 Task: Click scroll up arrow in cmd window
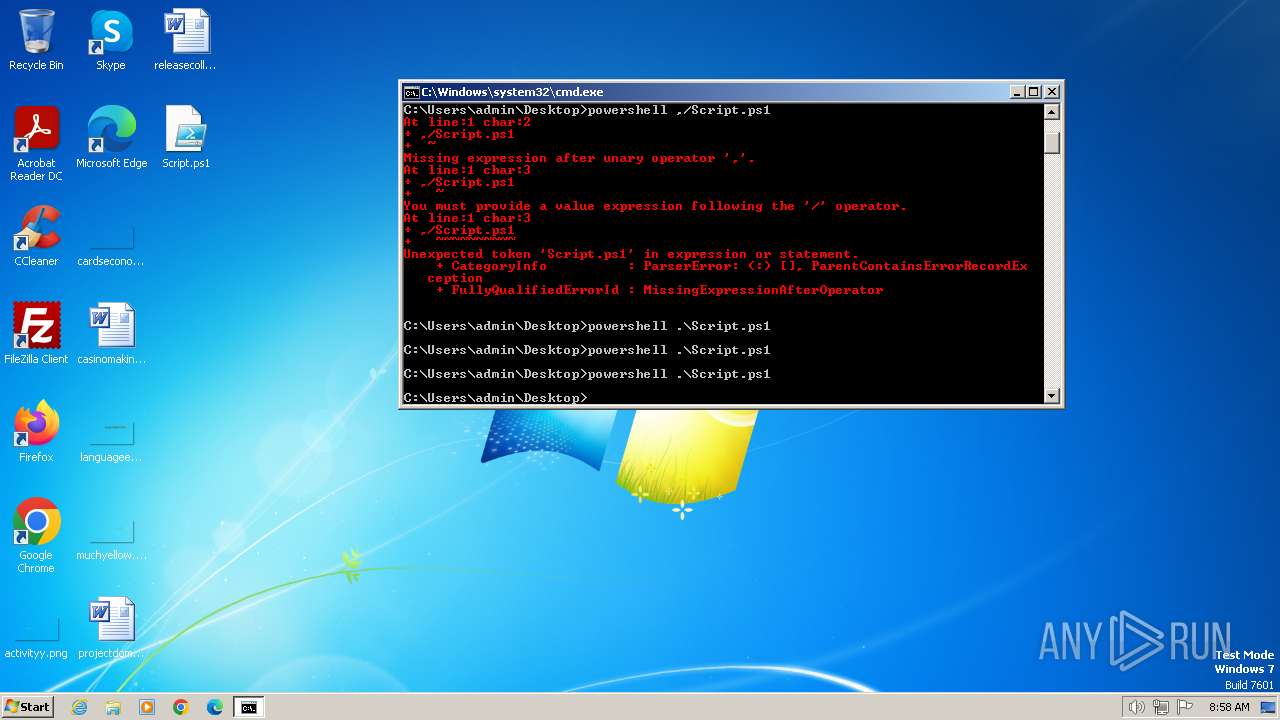pos(1051,111)
